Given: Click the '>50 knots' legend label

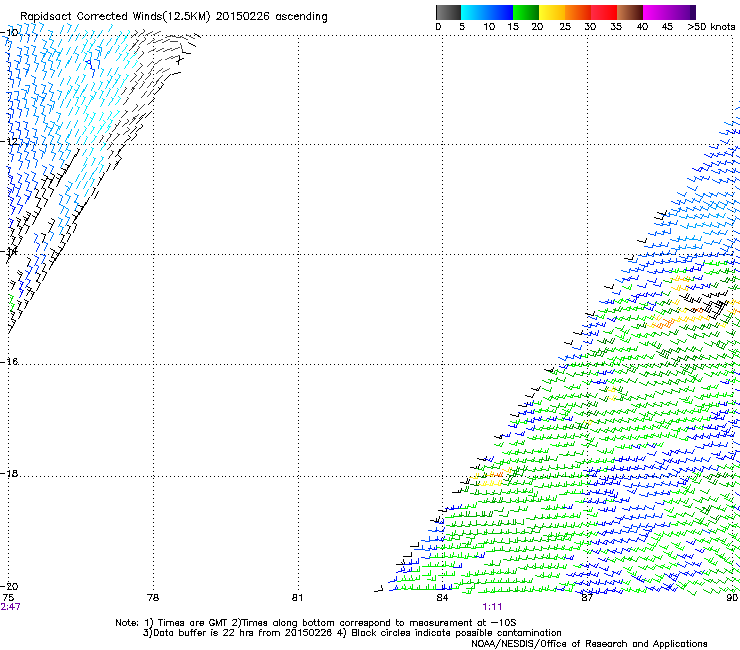Looking at the screenshot, I should point(711,27).
